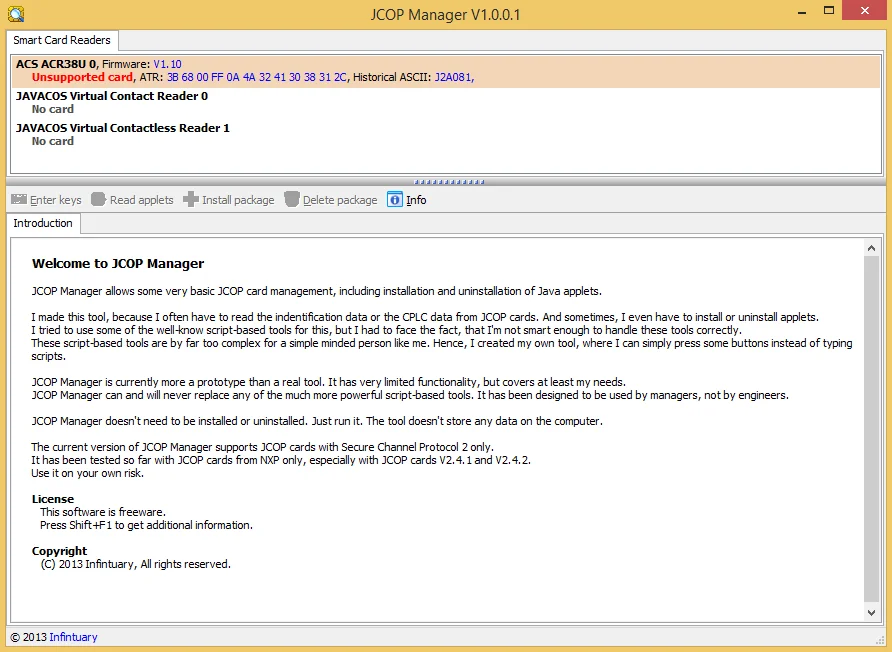
Task: Click the Welcome to JCOP Manager heading
Action: tap(118, 263)
